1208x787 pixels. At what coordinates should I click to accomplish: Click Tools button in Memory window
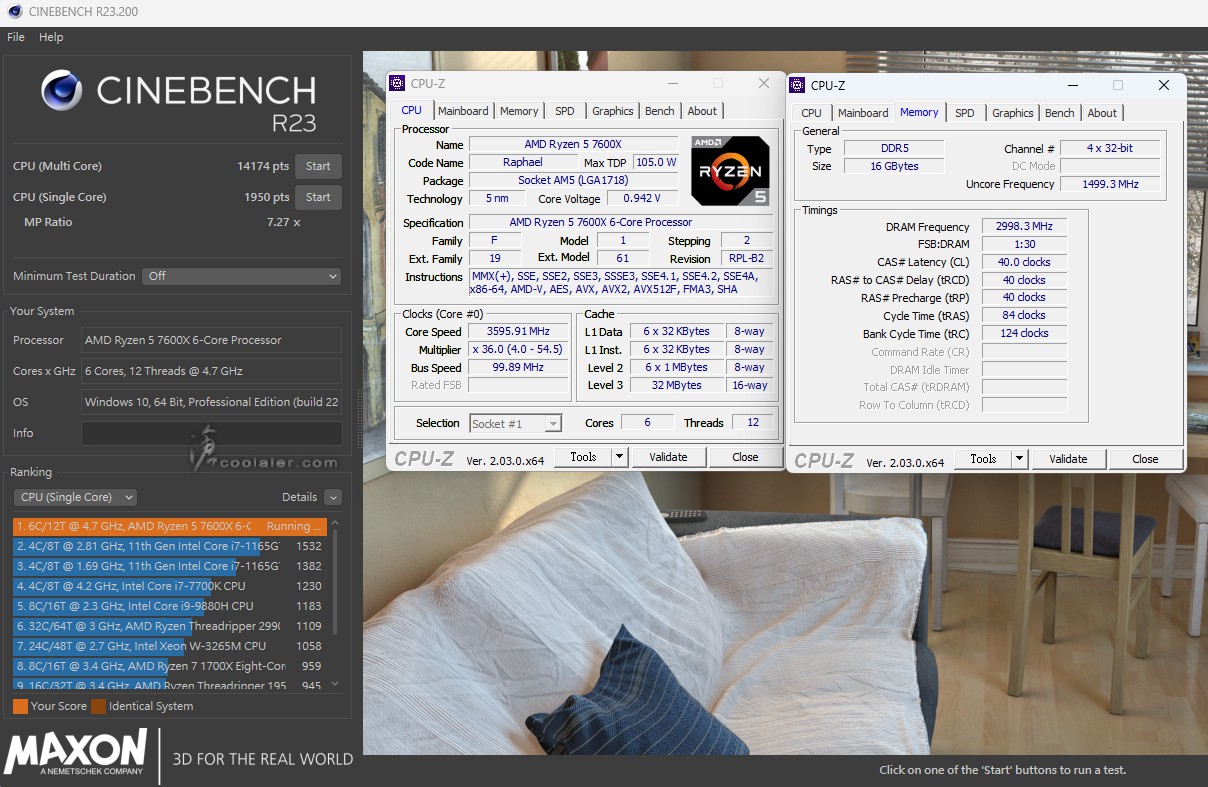983,459
